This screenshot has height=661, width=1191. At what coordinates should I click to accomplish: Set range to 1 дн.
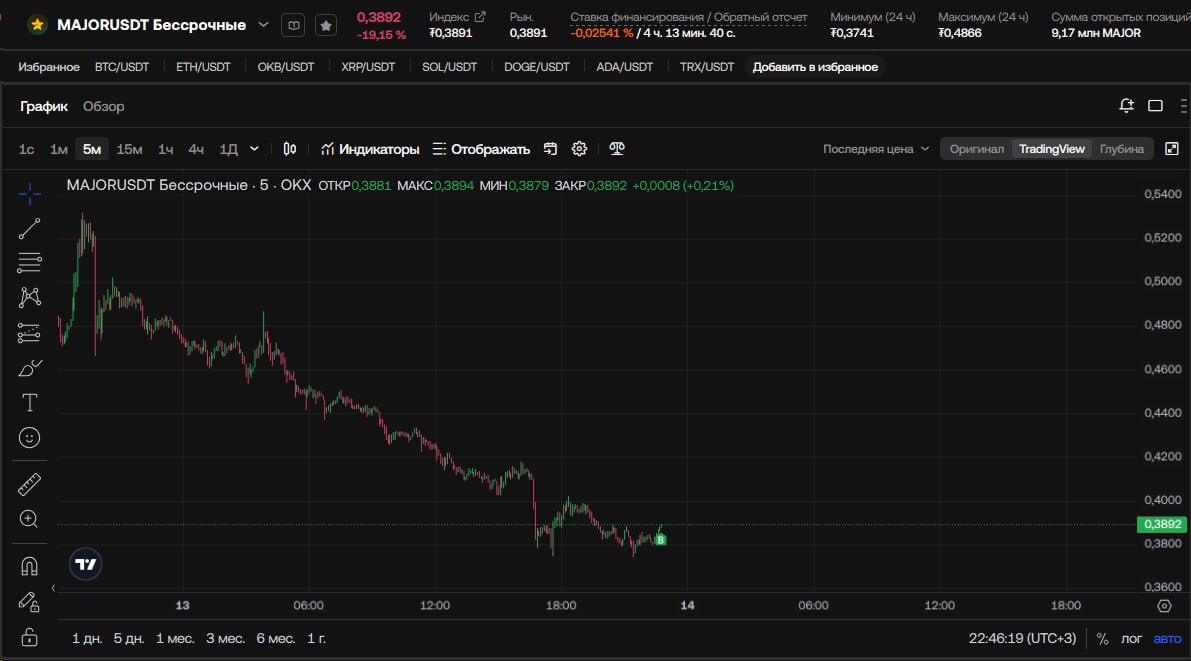[x=87, y=638]
